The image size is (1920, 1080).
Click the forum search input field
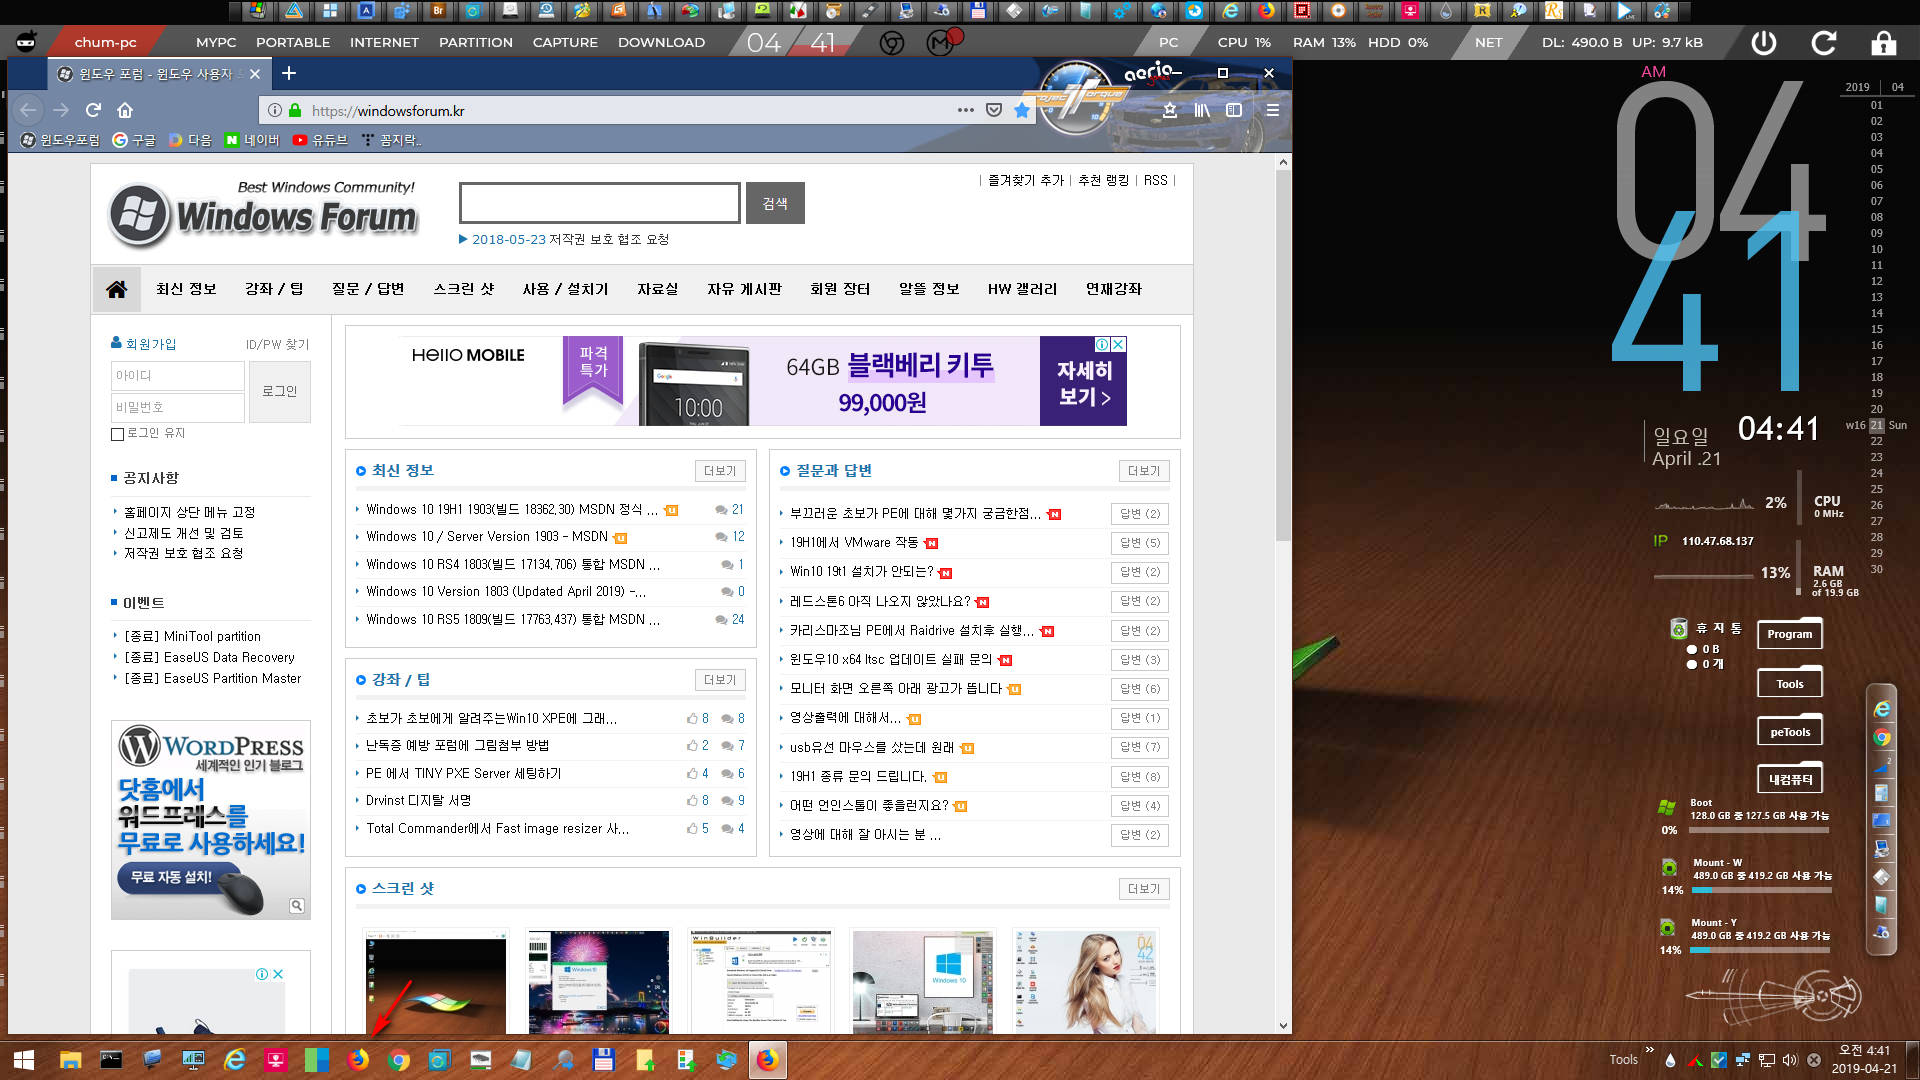click(x=600, y=203)
